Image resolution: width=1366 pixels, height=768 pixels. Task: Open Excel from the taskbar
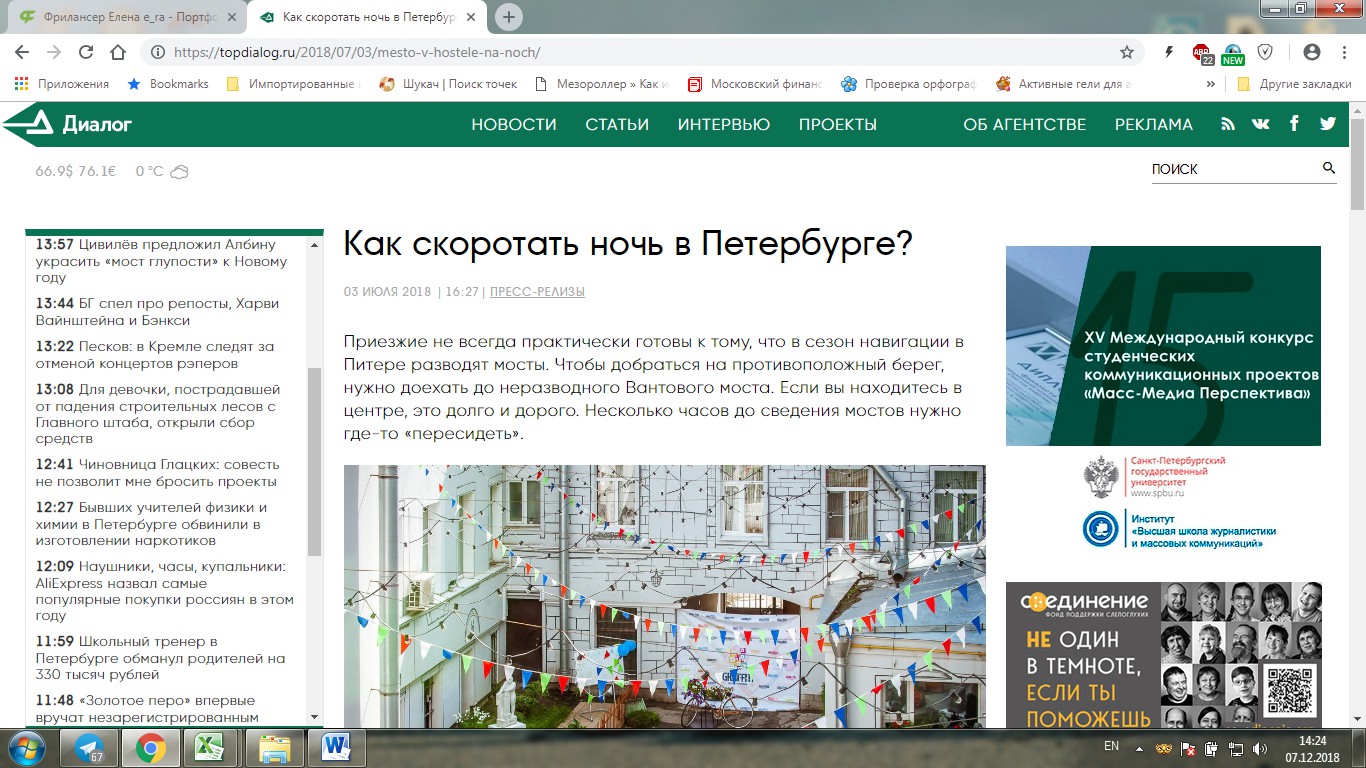coord(211,748)
